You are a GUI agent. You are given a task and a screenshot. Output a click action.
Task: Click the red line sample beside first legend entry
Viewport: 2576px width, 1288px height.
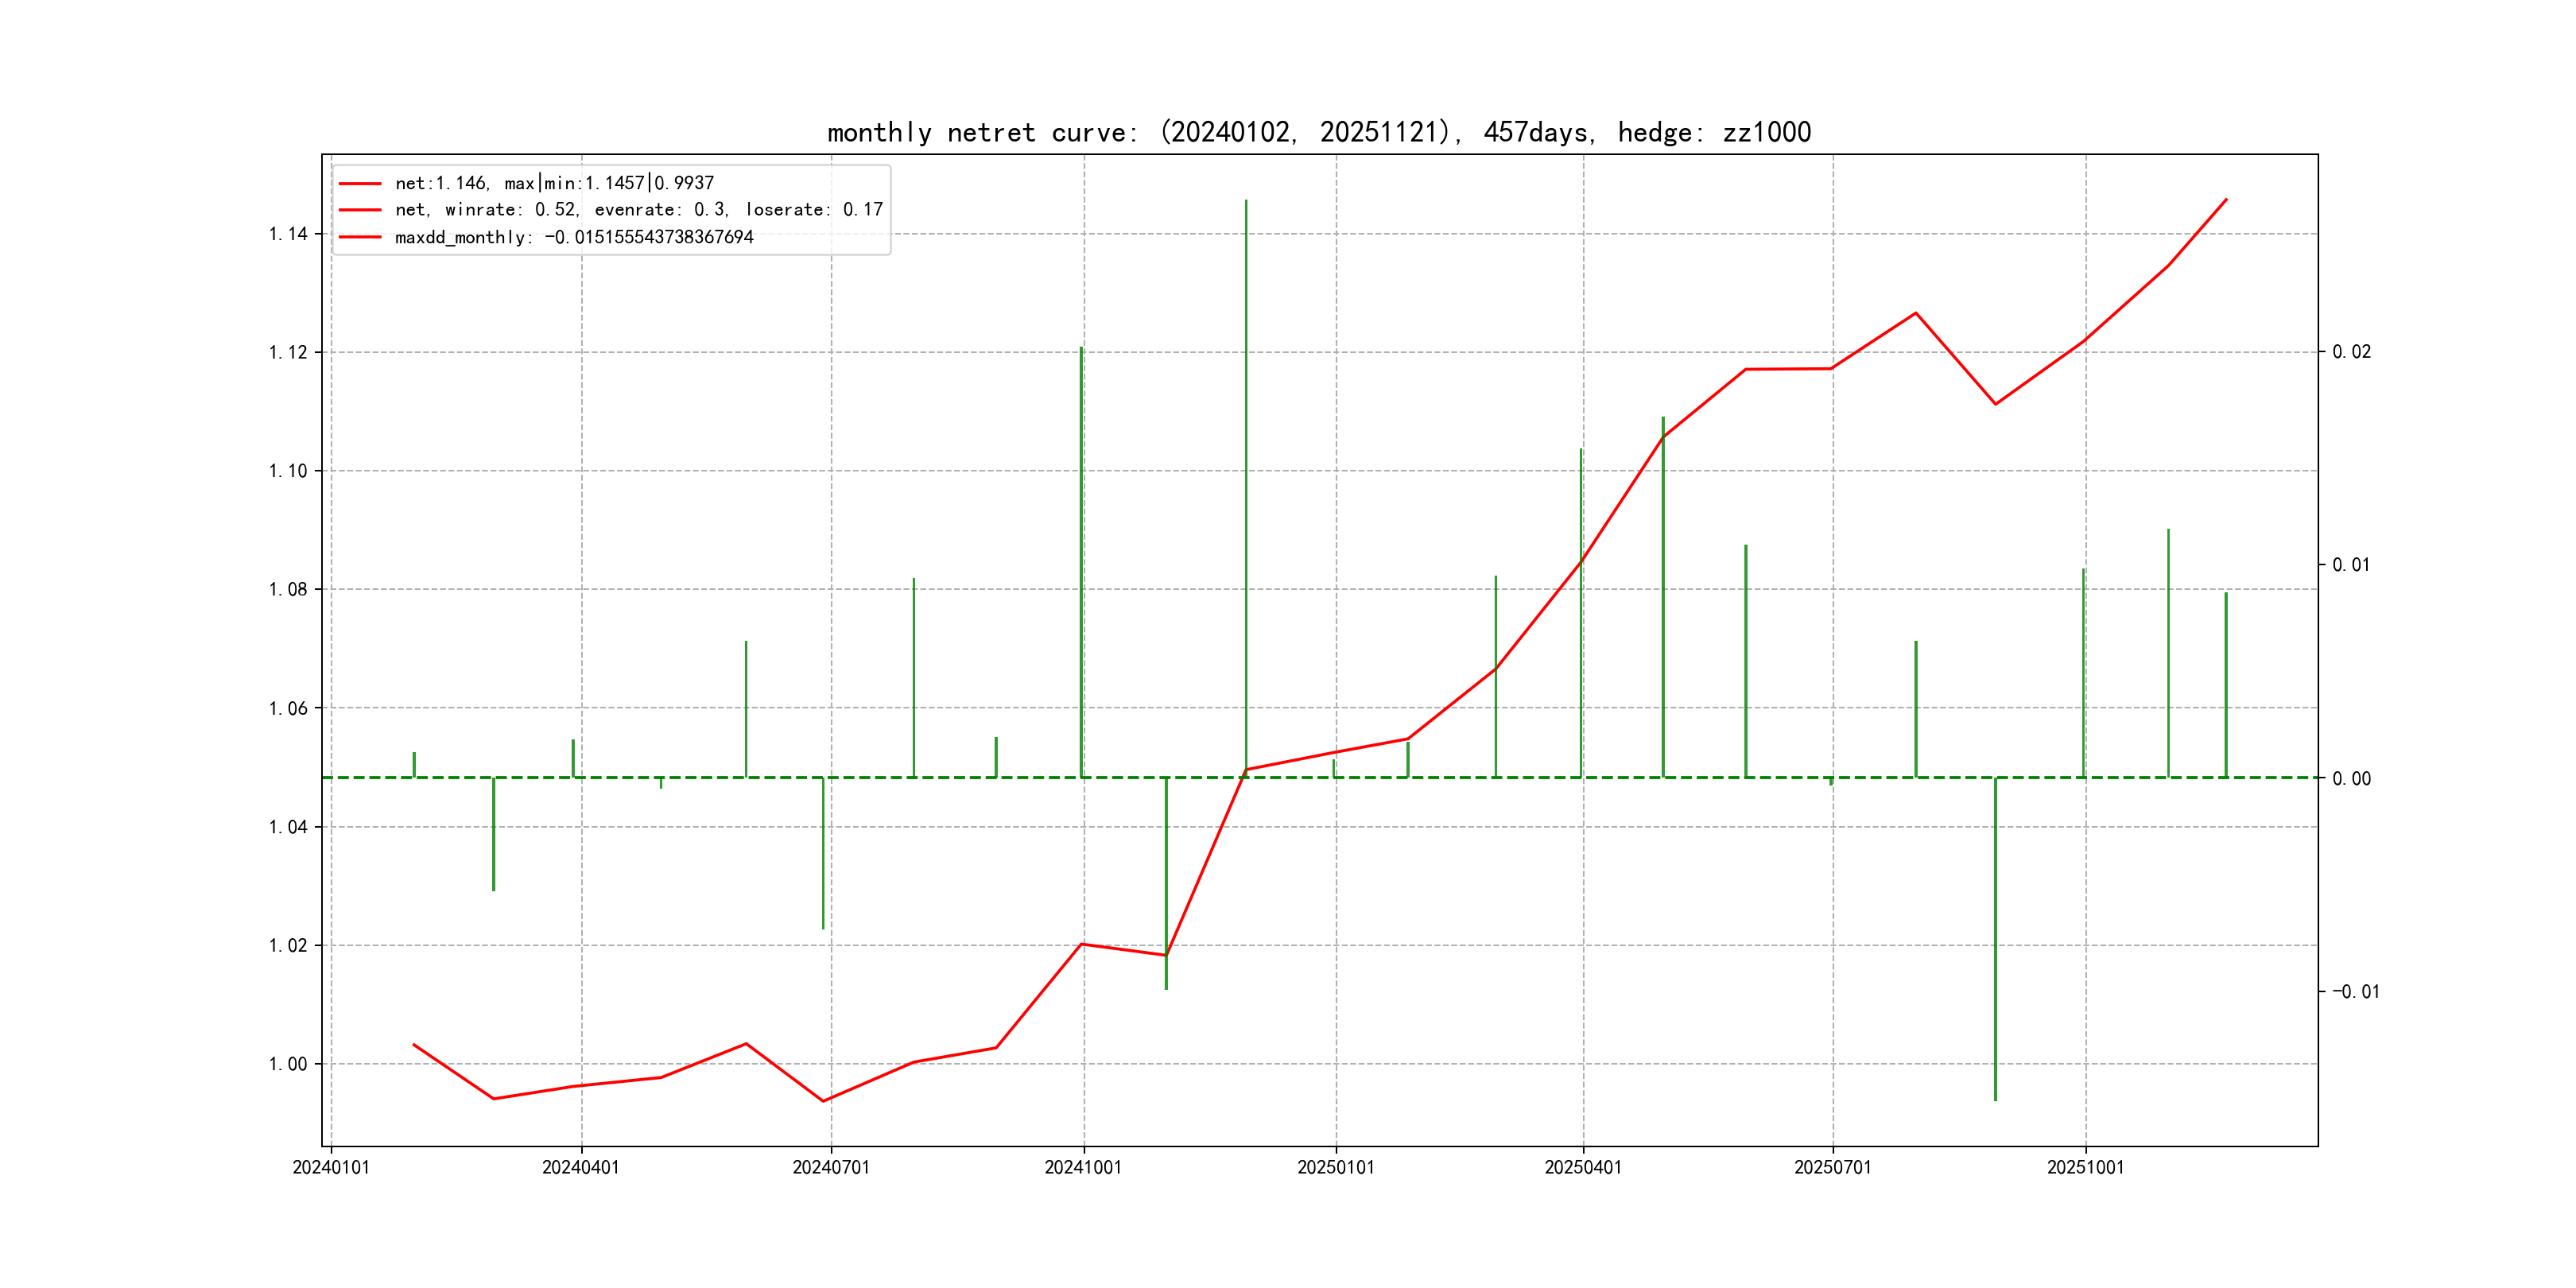click(x=360, y=183)
